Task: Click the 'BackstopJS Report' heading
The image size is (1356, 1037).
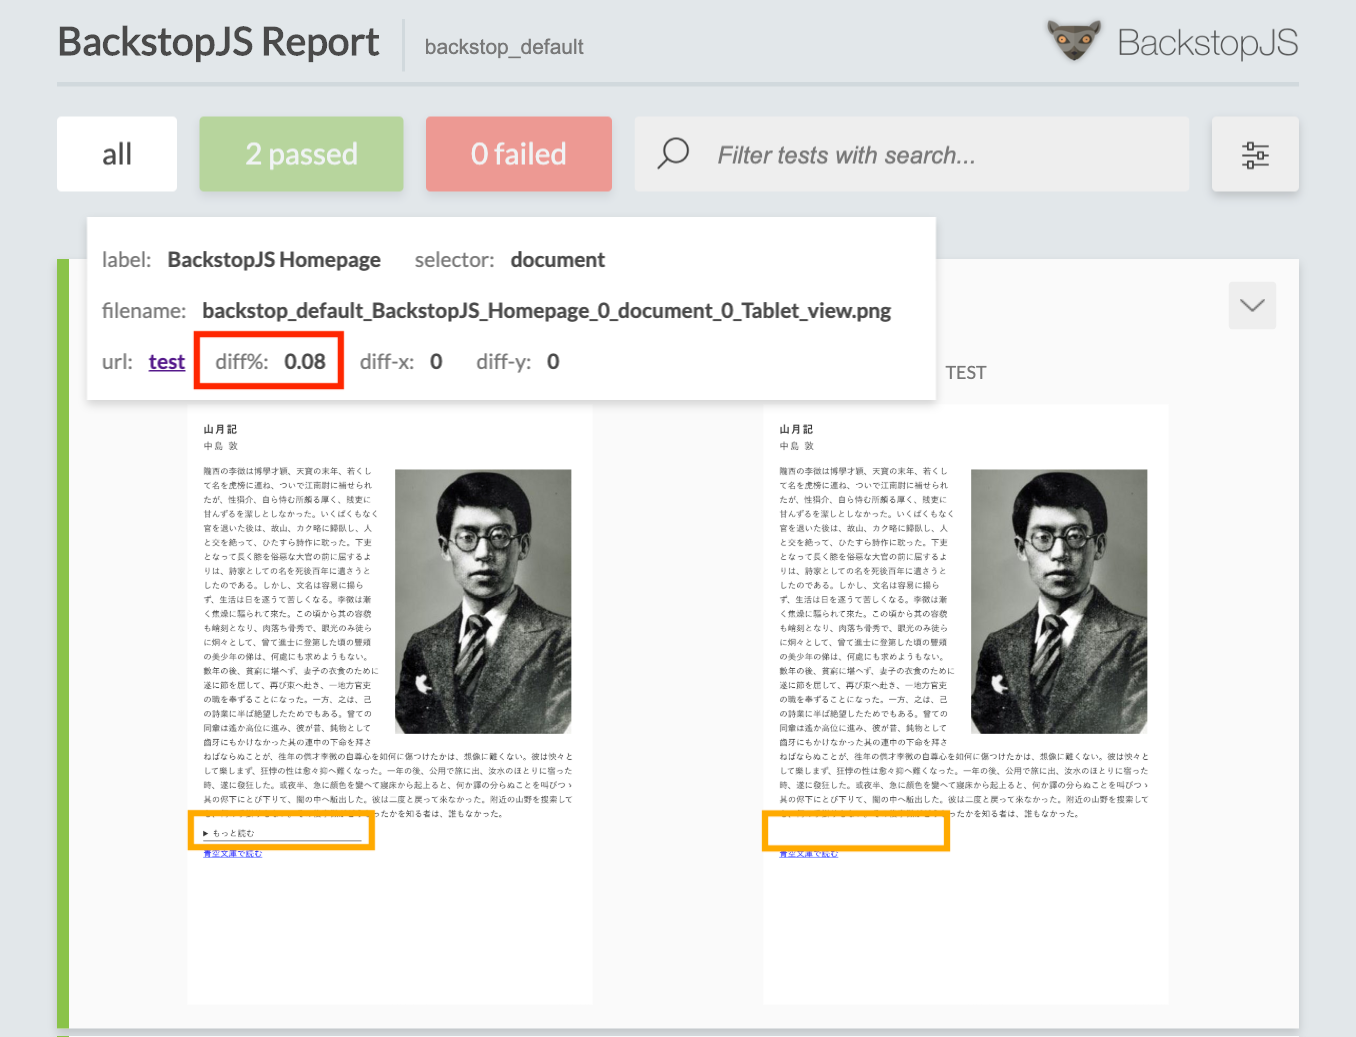Action: click(218, 42)
